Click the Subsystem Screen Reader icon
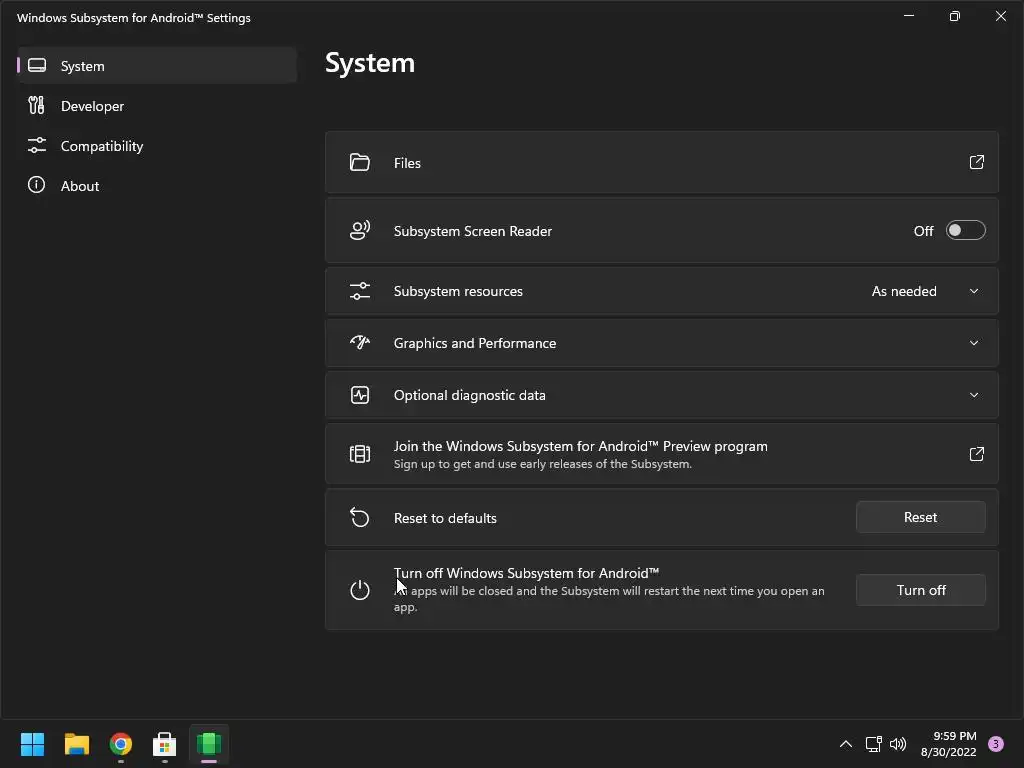The image size is (1024, 768). pos(360,230)
